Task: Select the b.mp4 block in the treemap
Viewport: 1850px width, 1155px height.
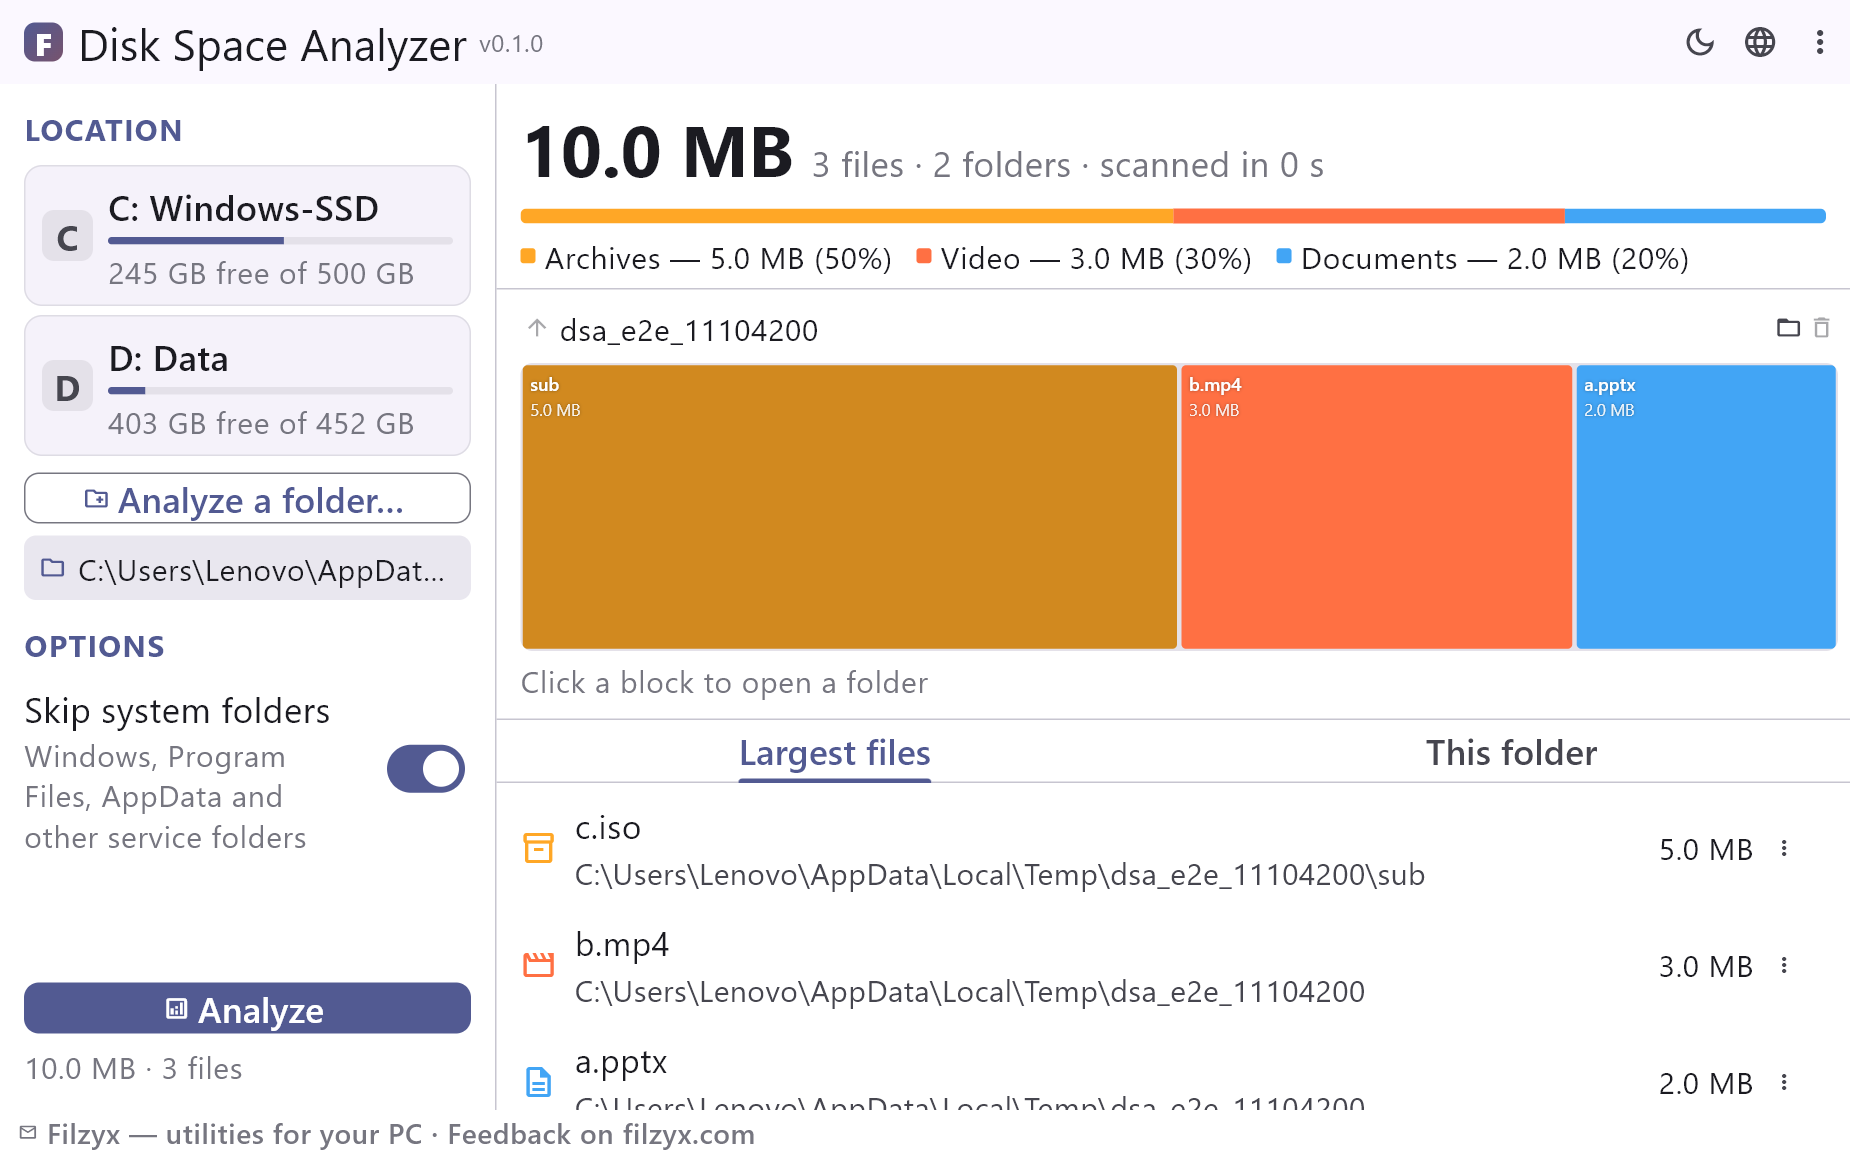Action: click(1376, 507)
